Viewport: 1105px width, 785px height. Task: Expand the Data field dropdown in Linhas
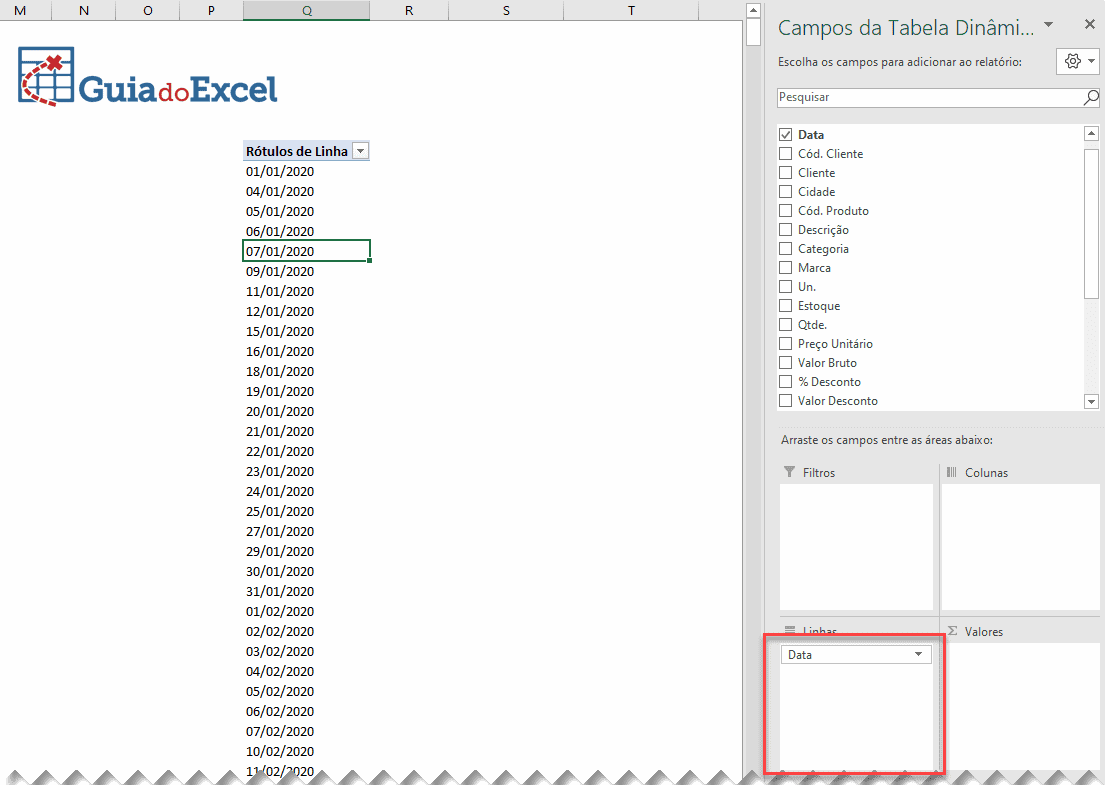point(918,655)
